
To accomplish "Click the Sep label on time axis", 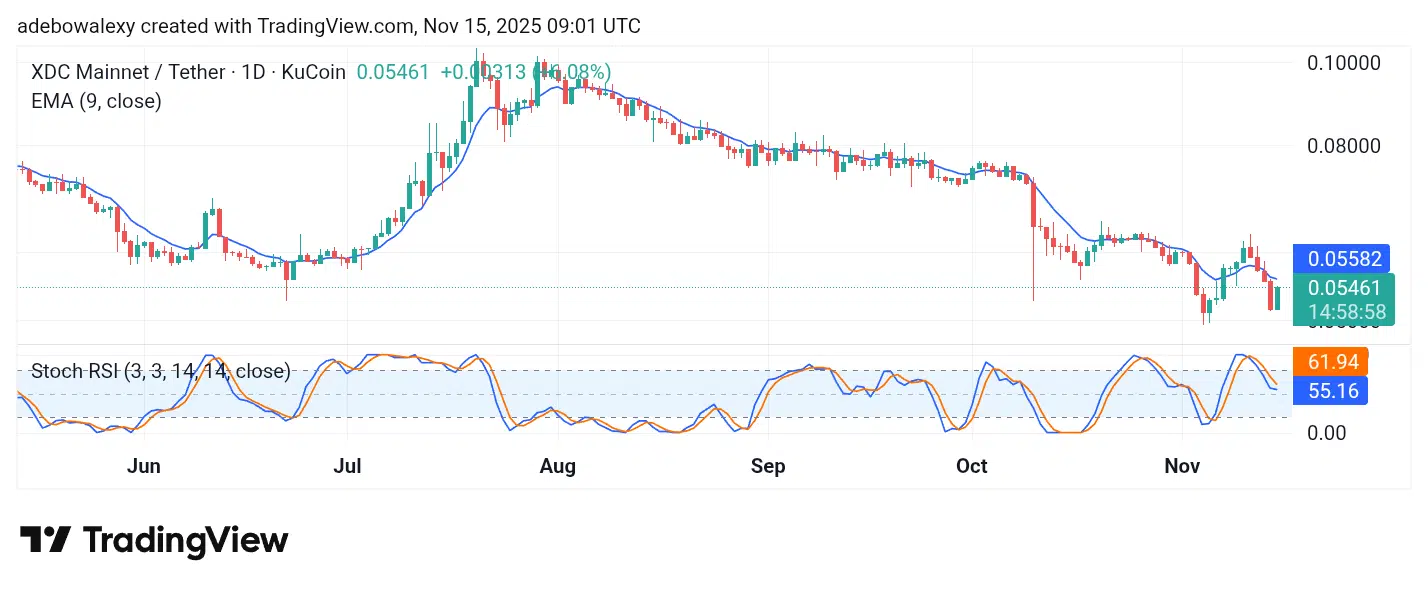I will 768,467.
